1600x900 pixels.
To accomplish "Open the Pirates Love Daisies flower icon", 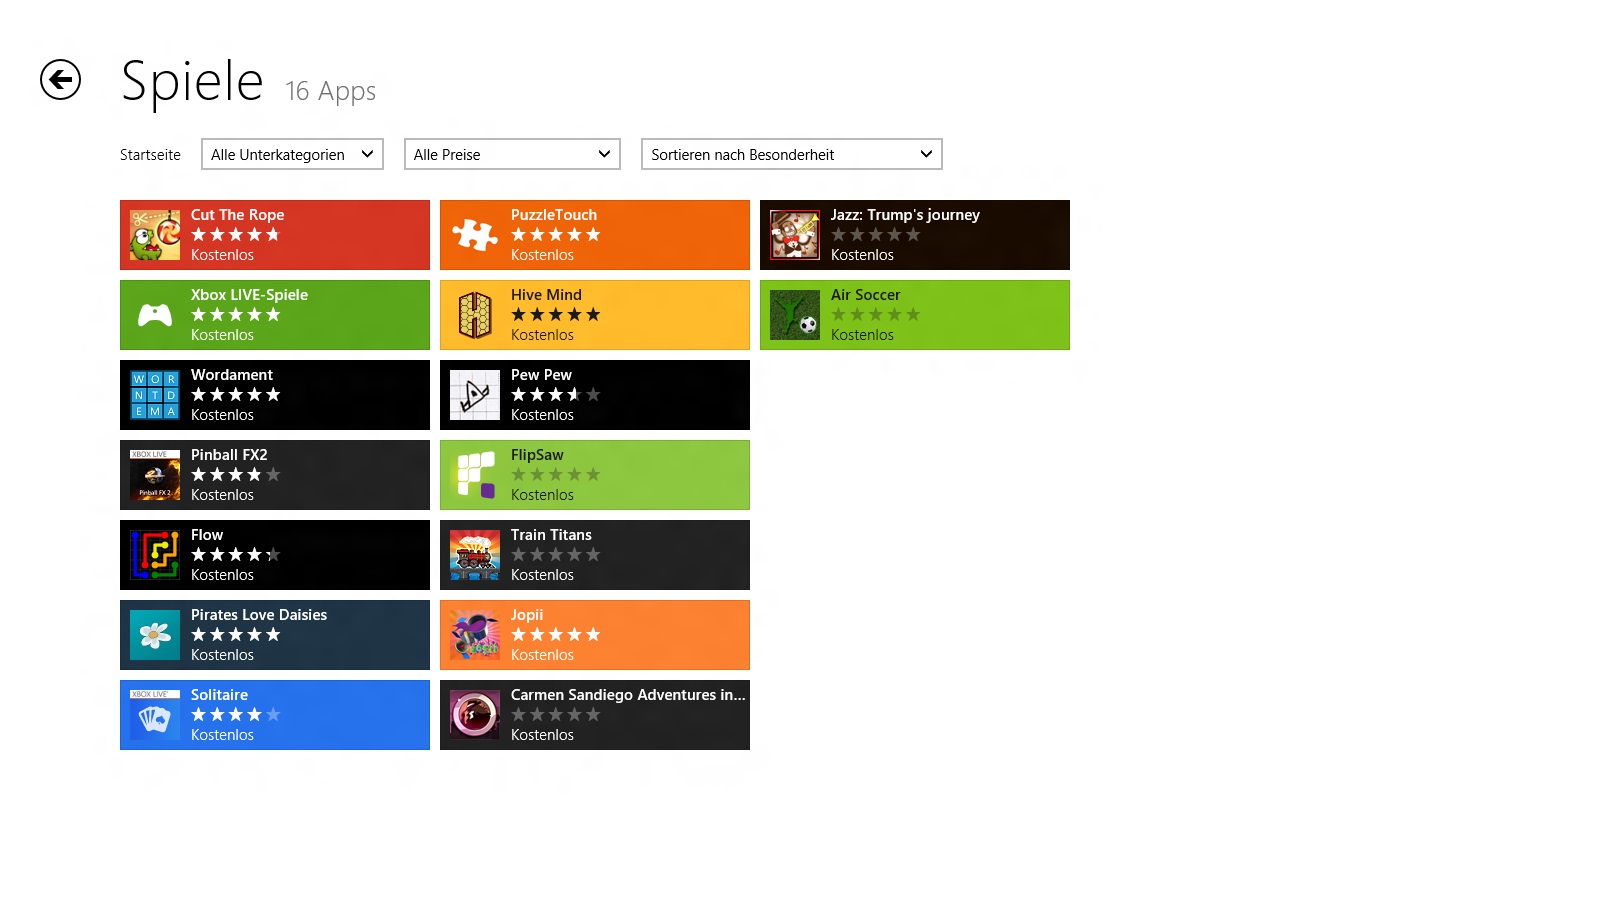I will coord(155,635).
